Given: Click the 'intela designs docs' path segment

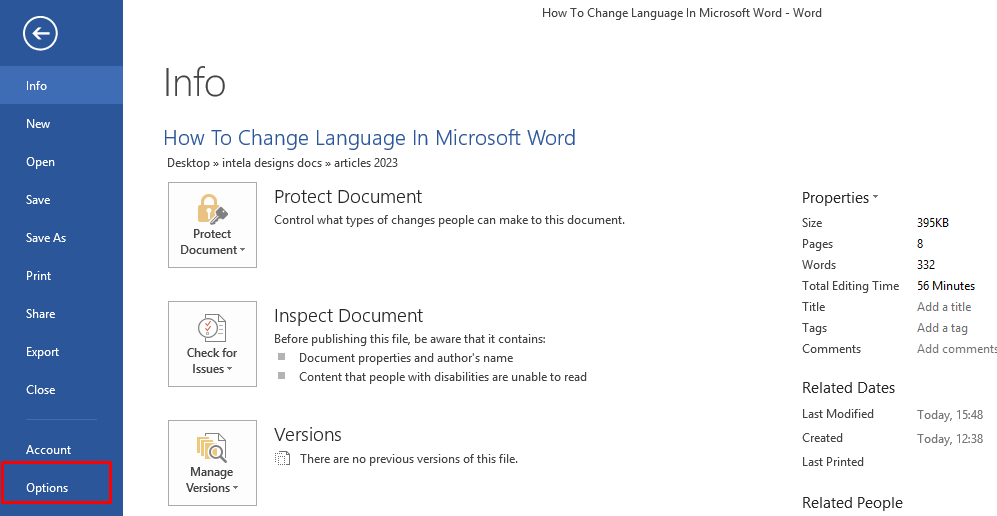Looking at the screenshot, I should 272,163.
